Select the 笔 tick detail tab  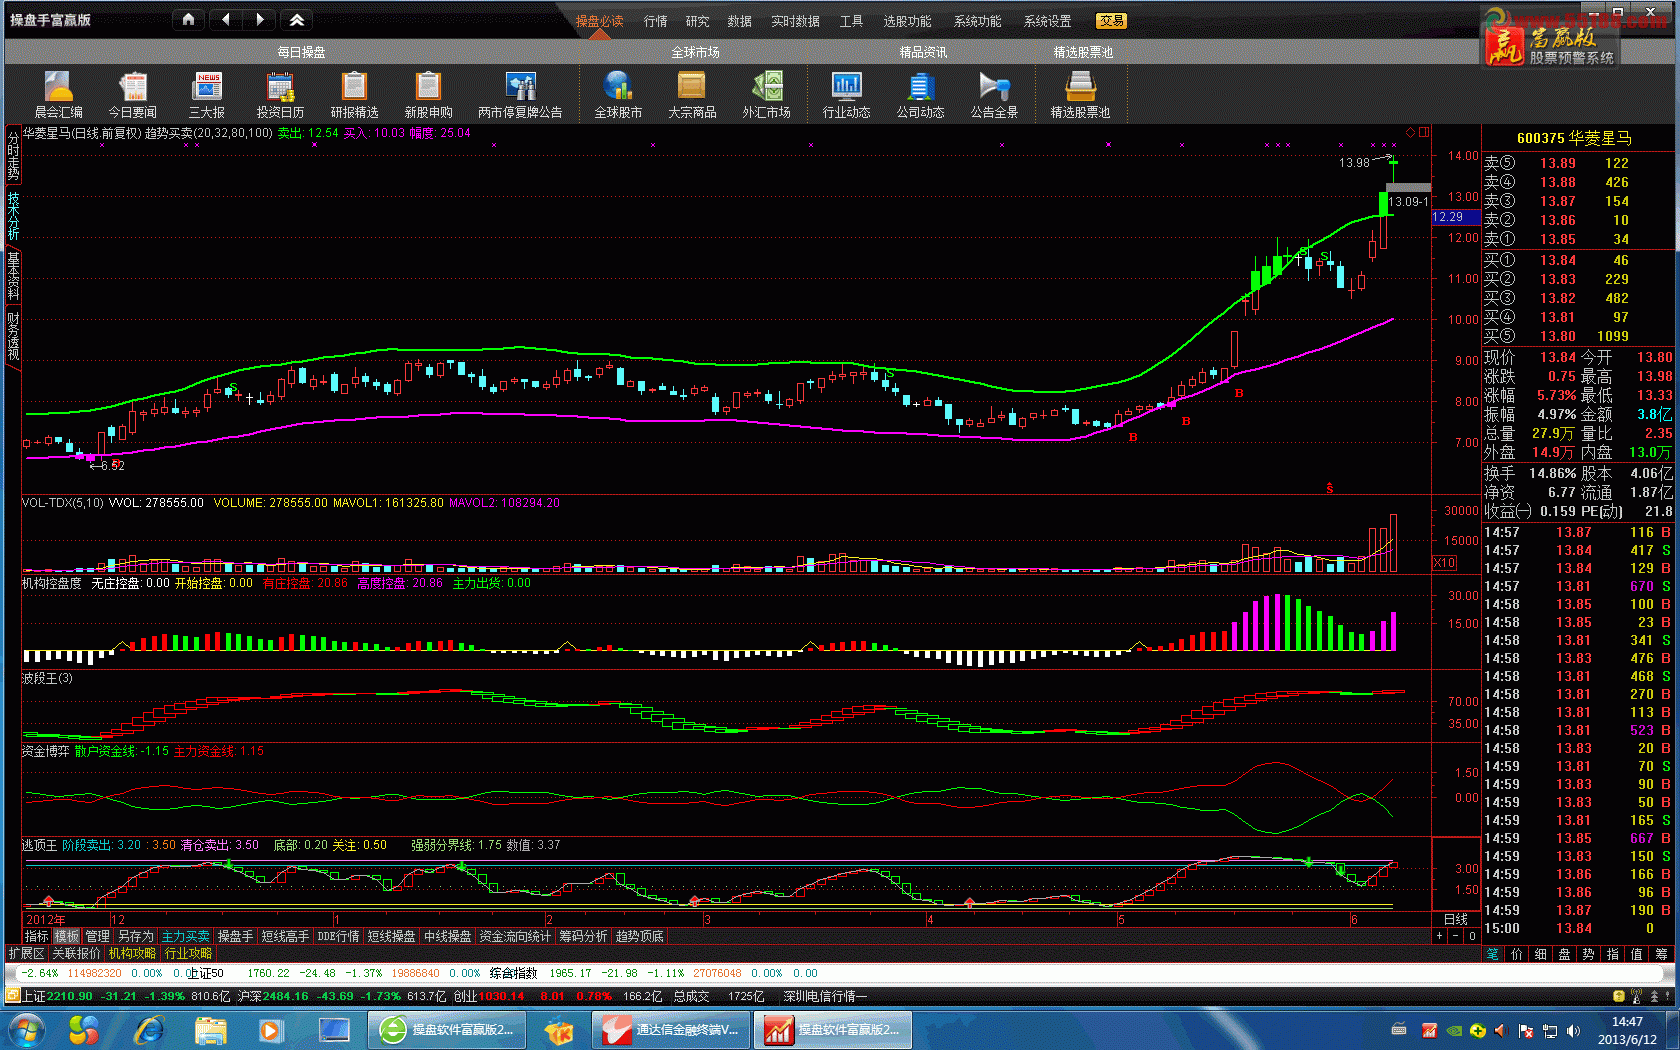1492,954
